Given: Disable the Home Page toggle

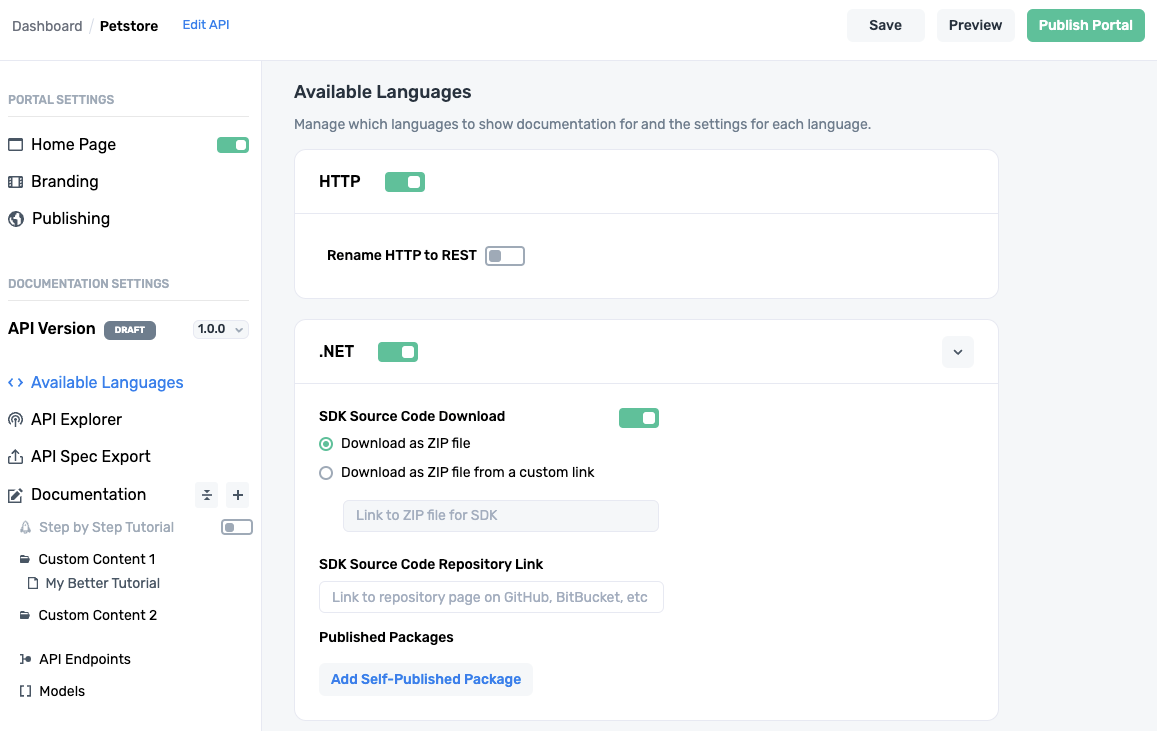Looking at the screenshot, I should pyautogui.click(x=233, y=145).
